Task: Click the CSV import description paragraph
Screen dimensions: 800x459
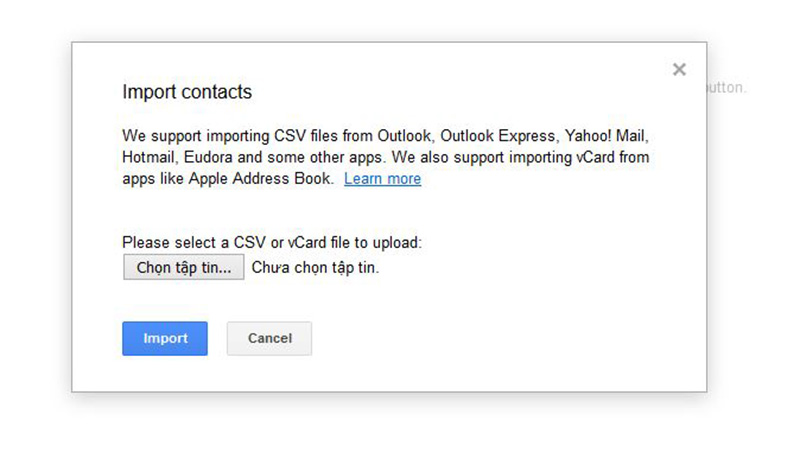Action: tap(390, 156)
